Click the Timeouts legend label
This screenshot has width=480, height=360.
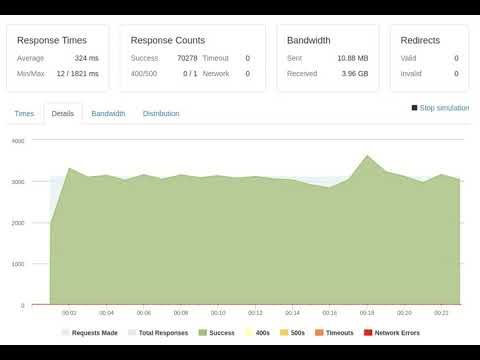pos(340,333)
